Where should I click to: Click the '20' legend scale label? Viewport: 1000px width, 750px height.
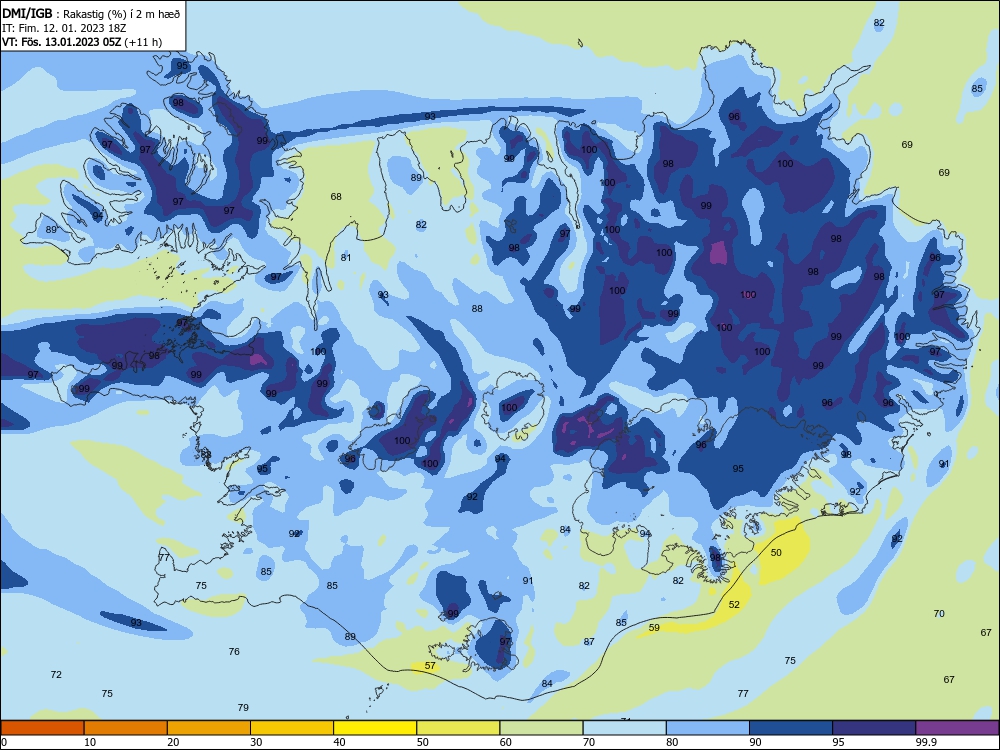tap(173, 742)
